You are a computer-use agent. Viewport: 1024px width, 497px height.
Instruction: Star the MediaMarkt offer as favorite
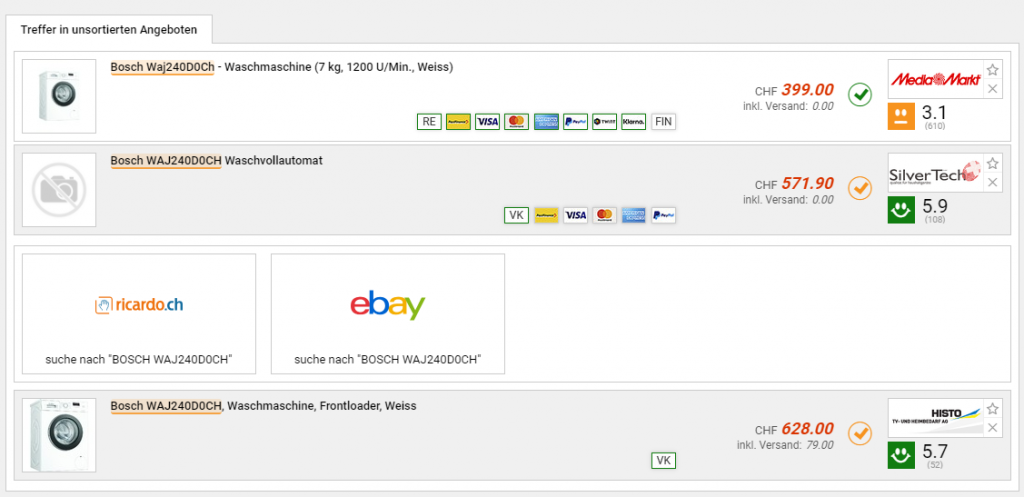993,69
